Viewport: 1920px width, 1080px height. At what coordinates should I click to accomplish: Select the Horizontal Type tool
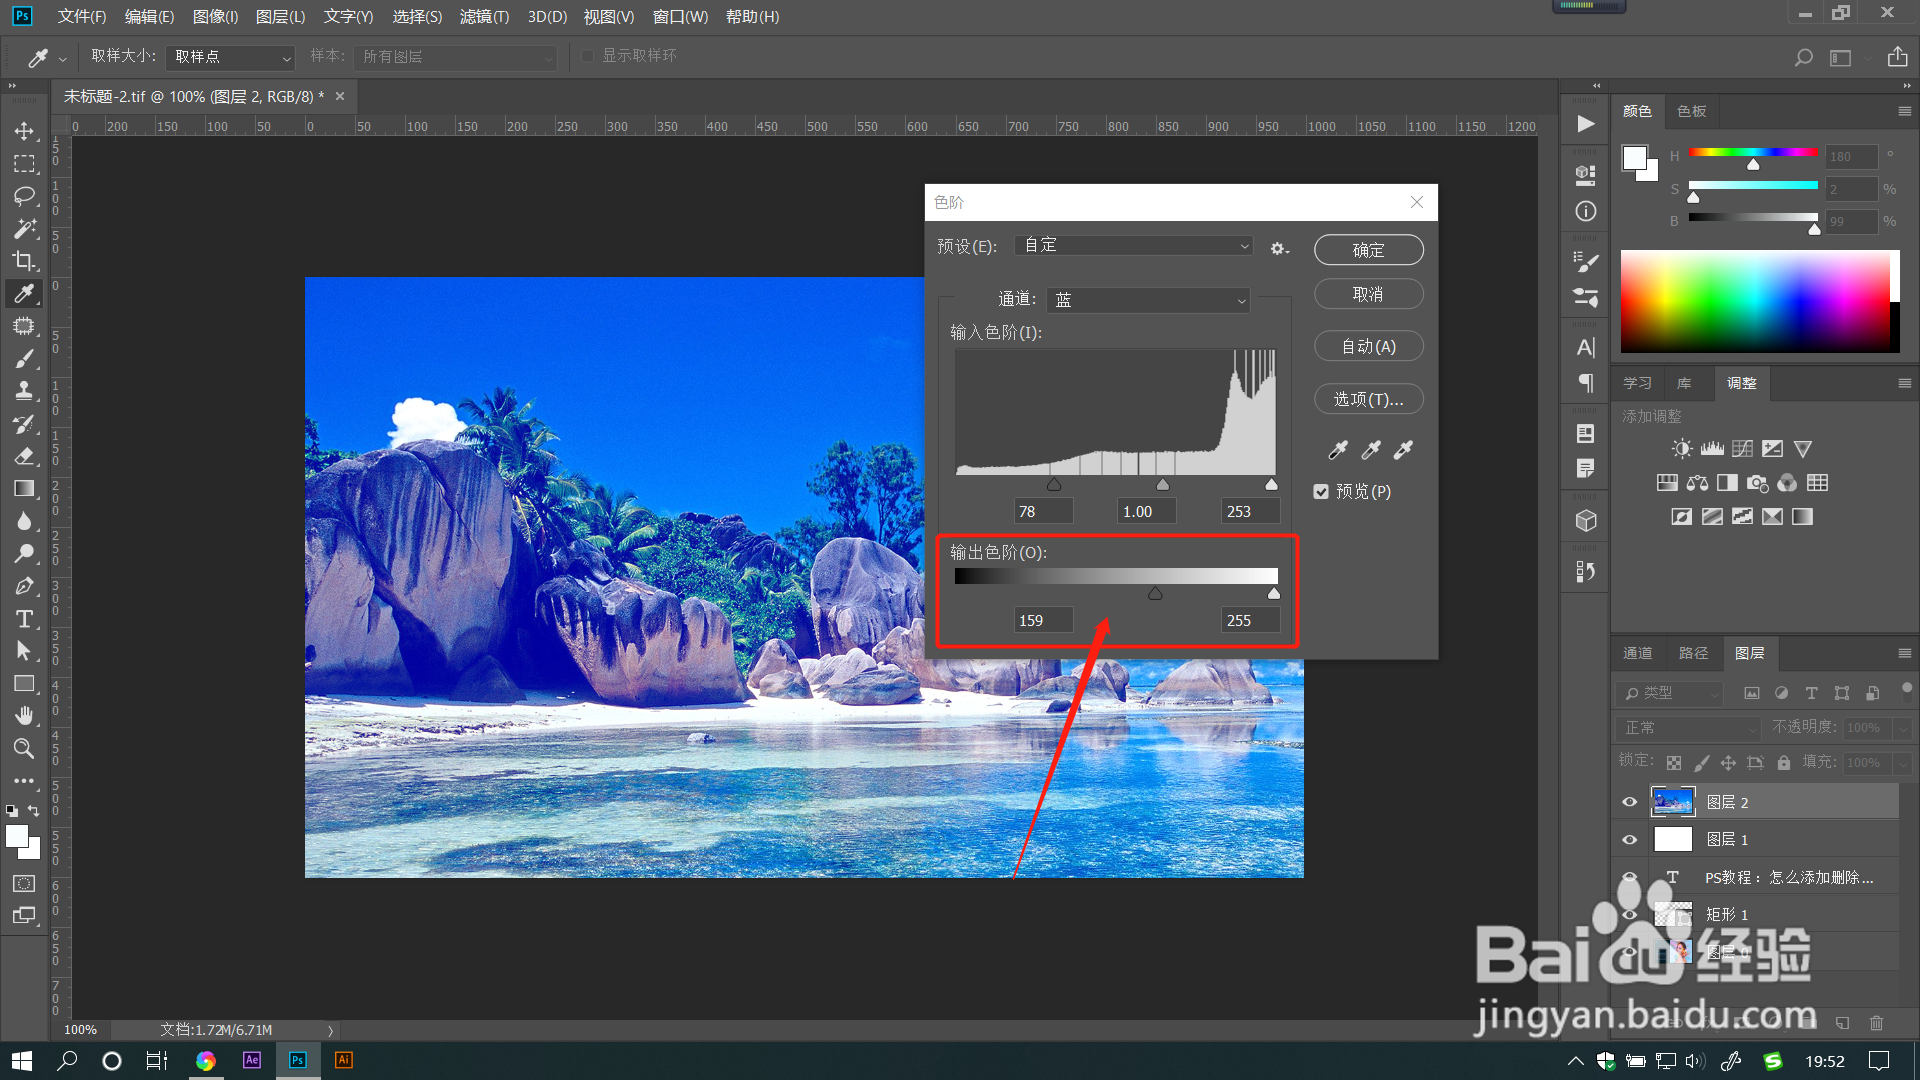click(x=24, y=619)
